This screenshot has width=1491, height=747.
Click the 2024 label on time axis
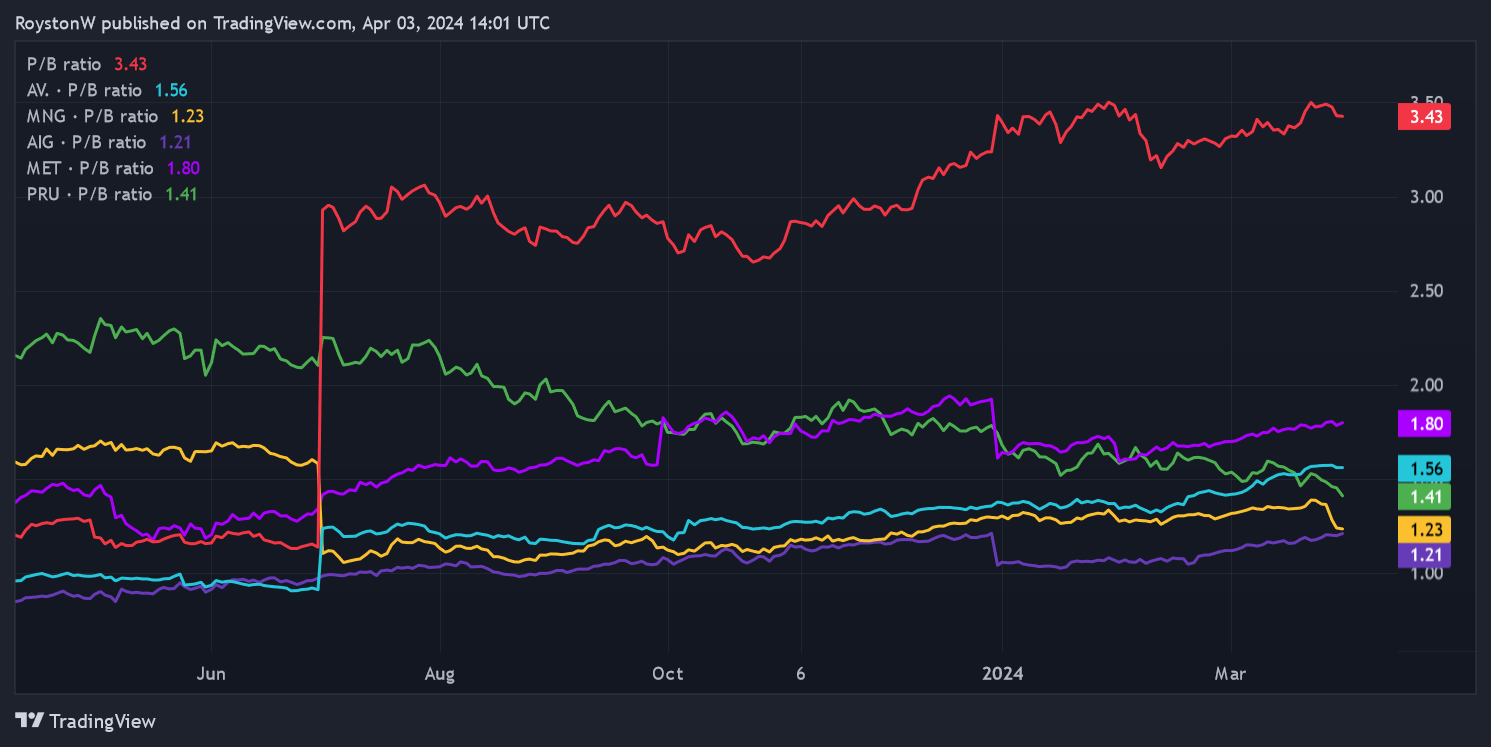(1003, 674)
